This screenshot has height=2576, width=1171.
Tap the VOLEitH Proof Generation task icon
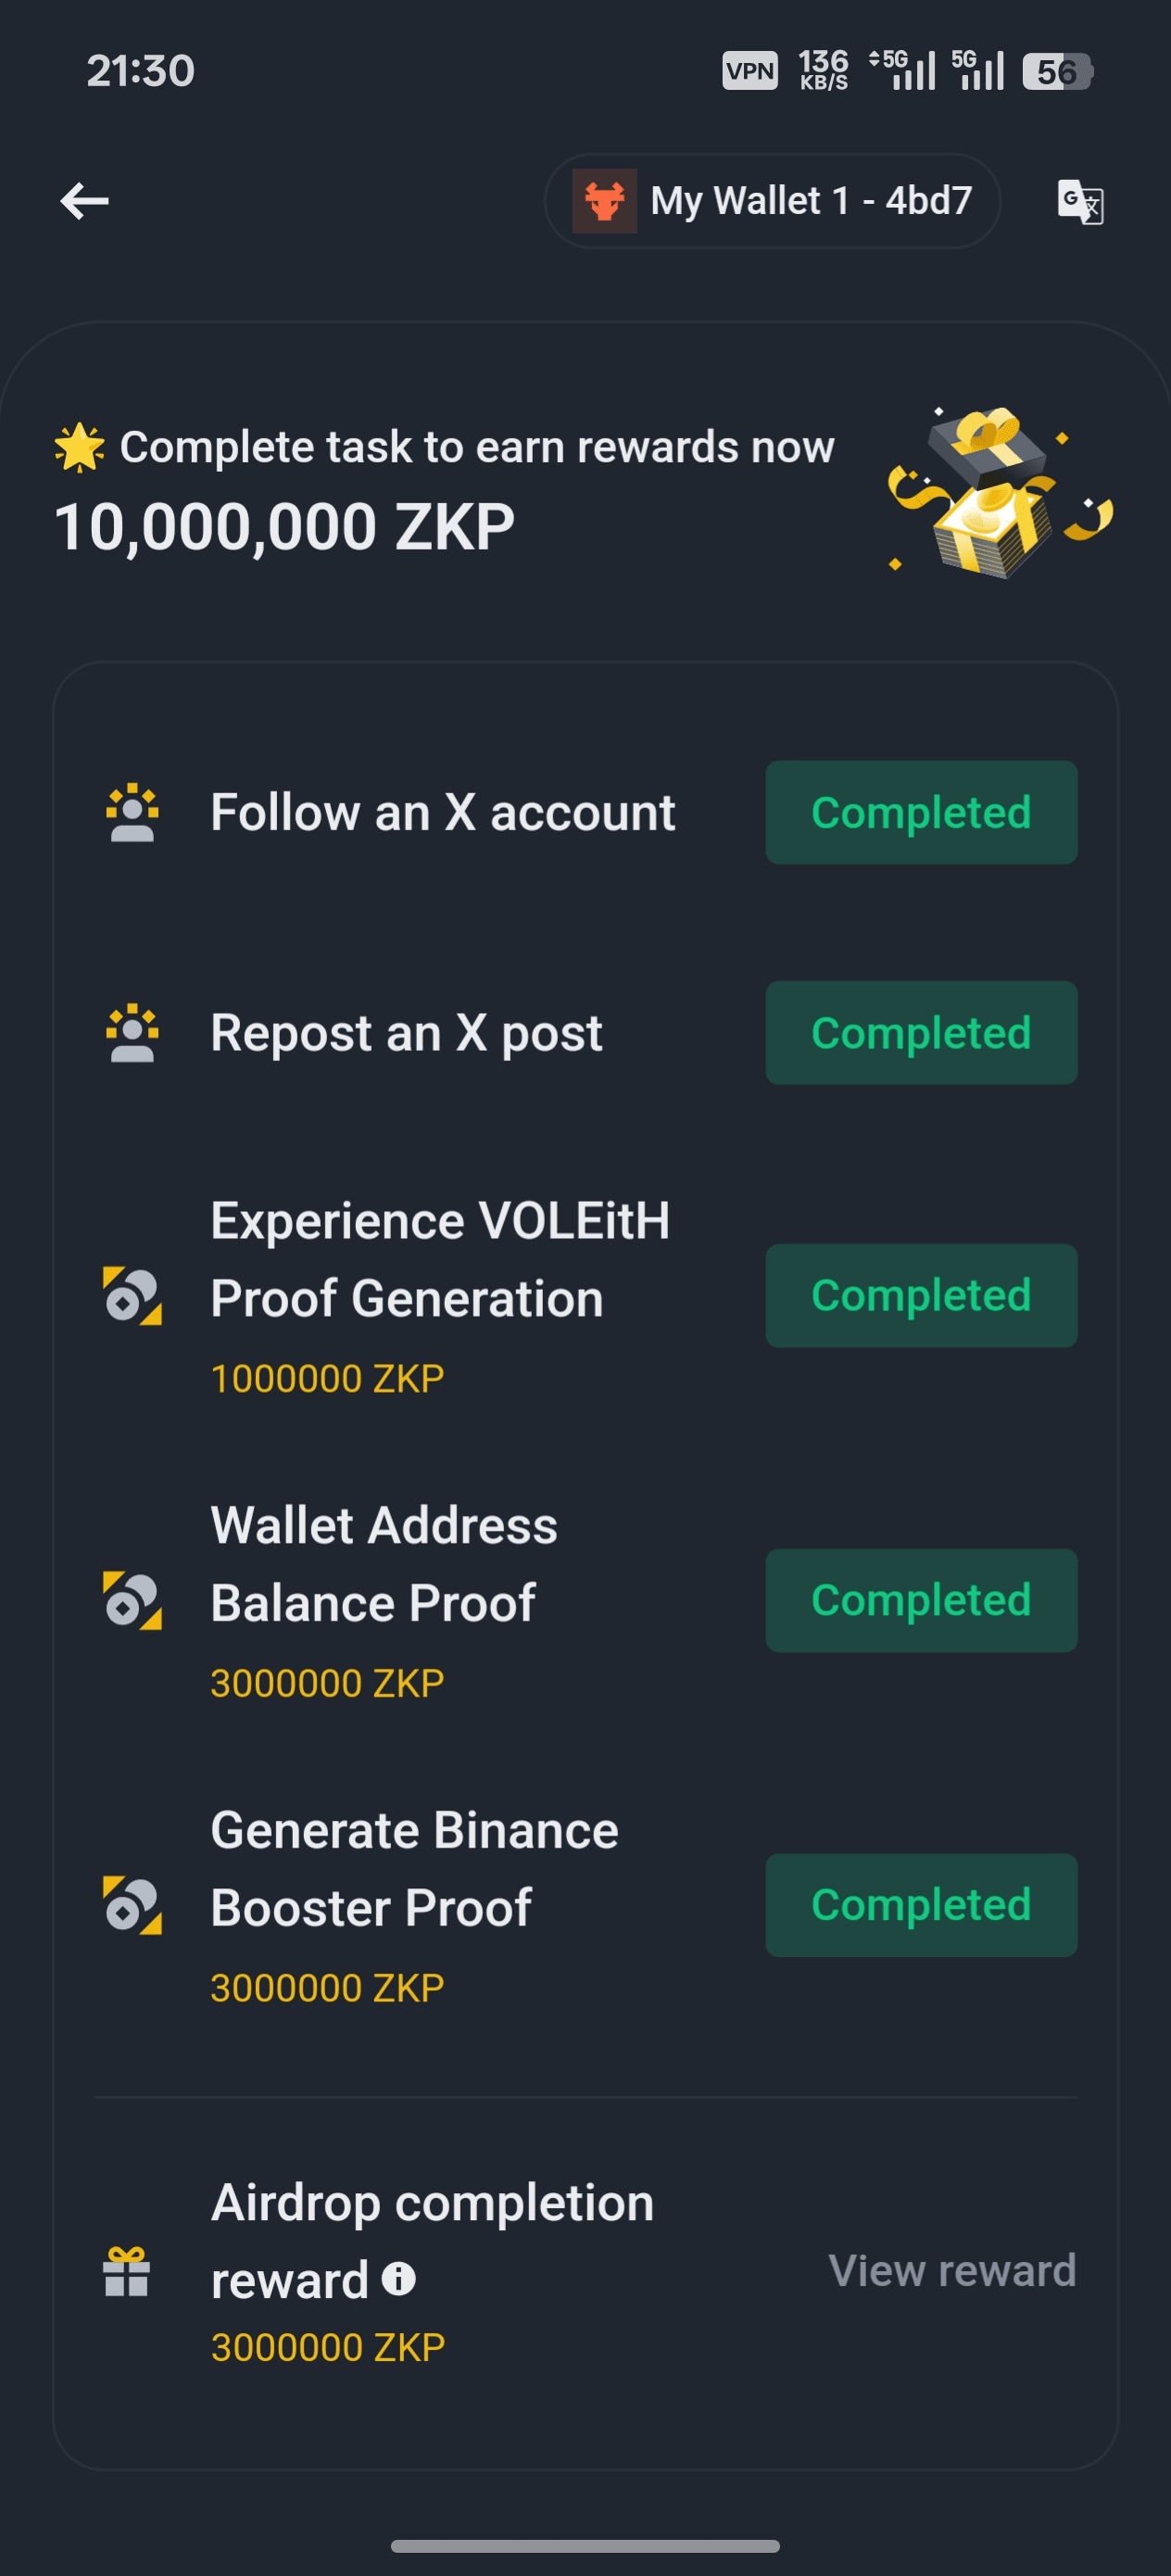point(132,1296)
